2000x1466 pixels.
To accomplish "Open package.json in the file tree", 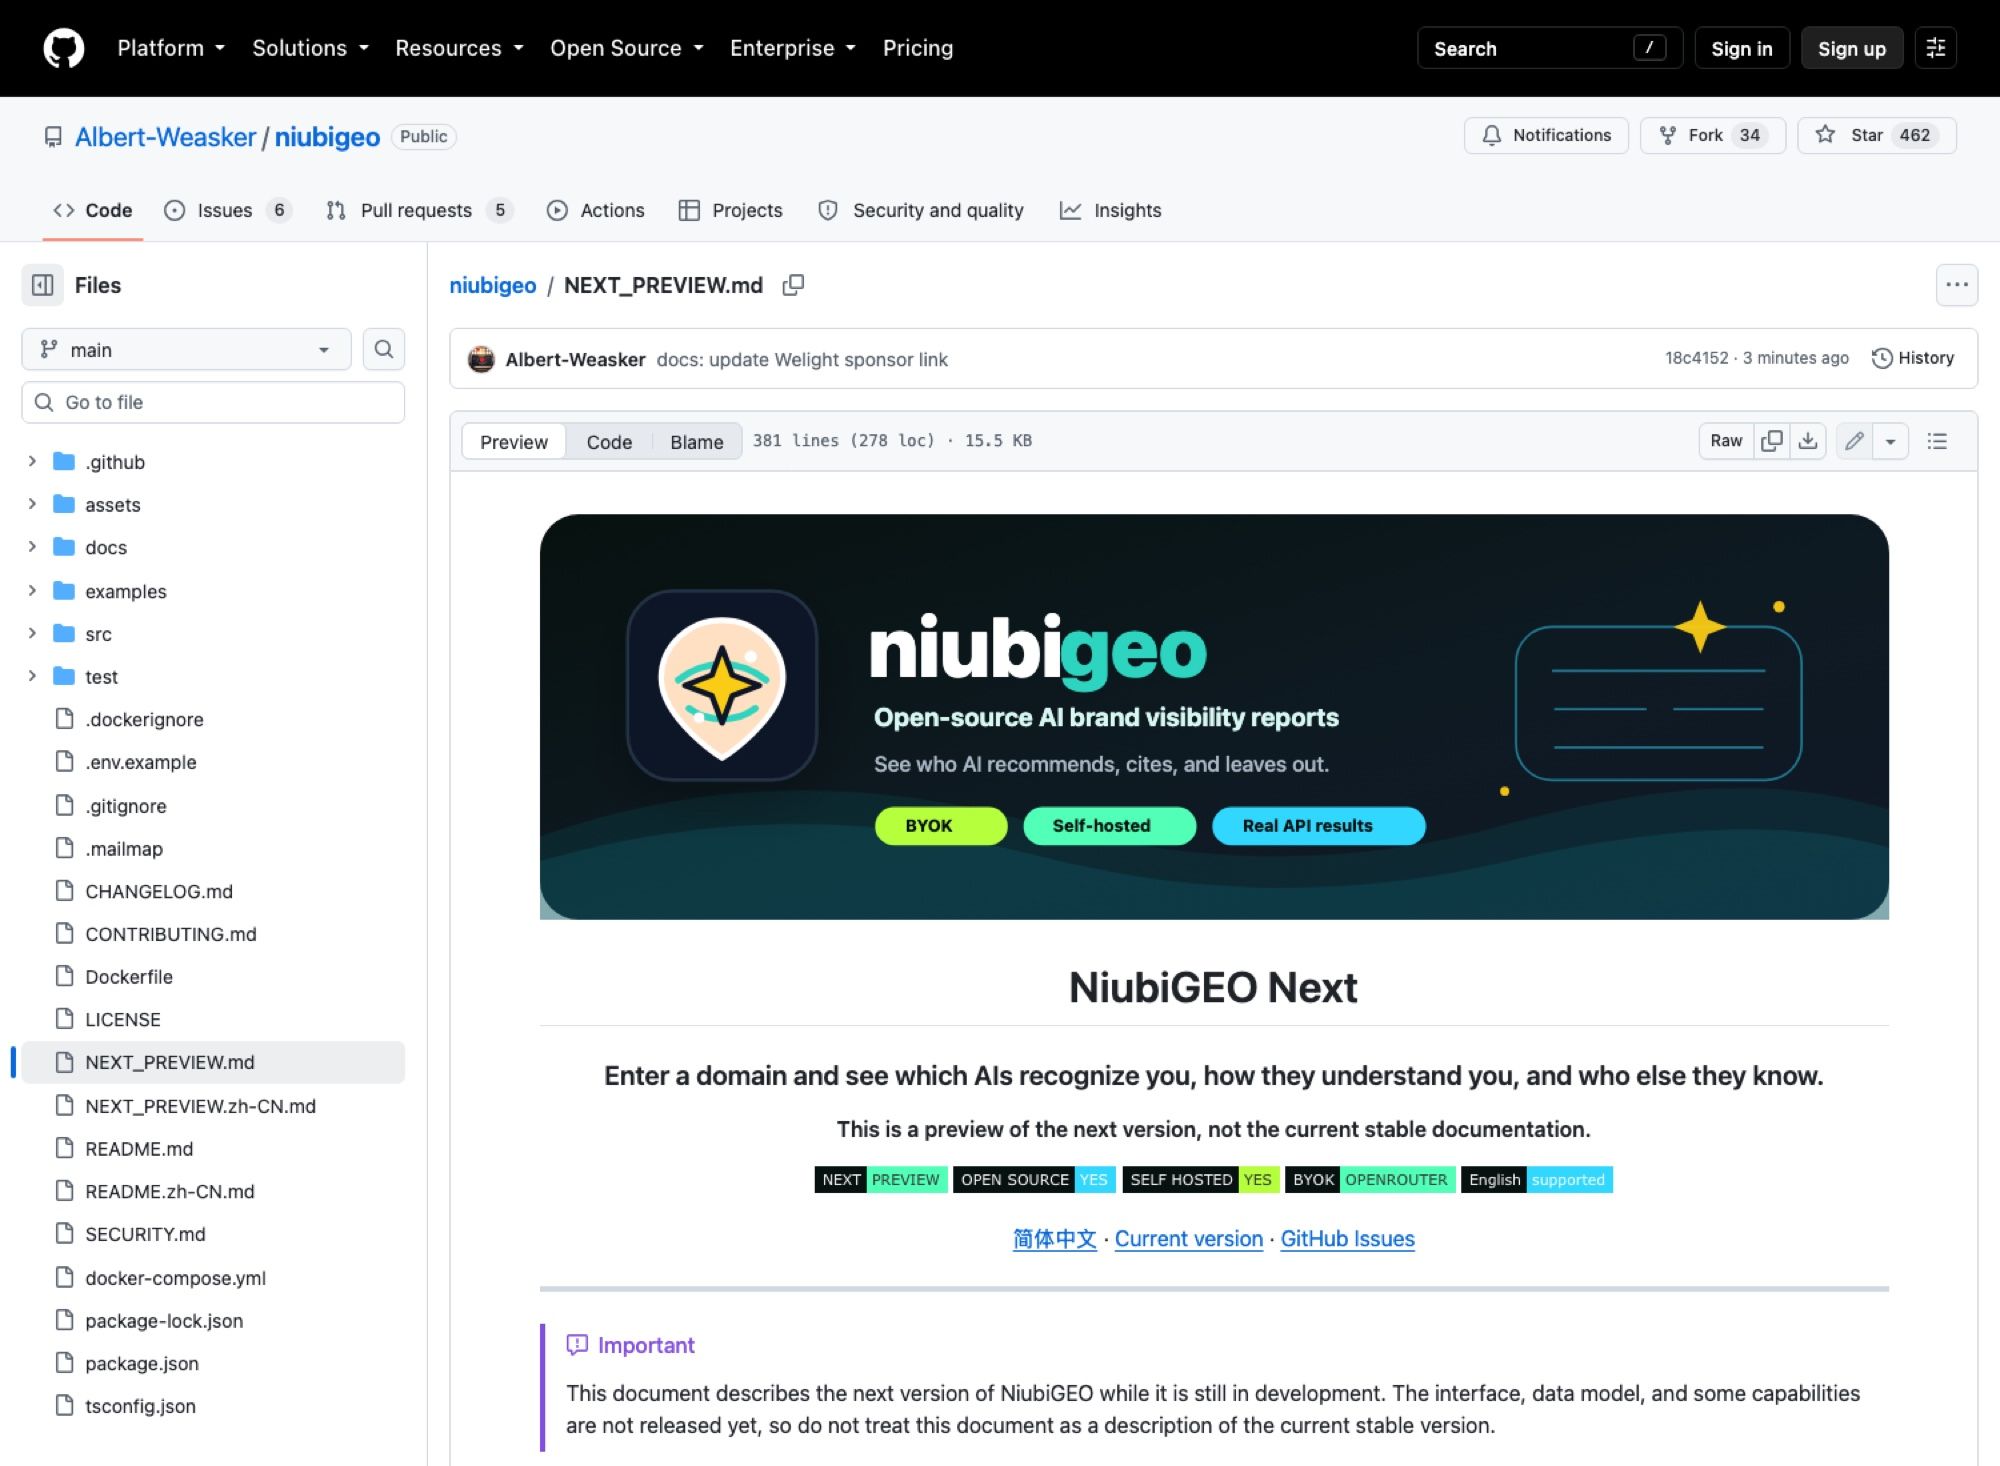I will point(142,1363).
